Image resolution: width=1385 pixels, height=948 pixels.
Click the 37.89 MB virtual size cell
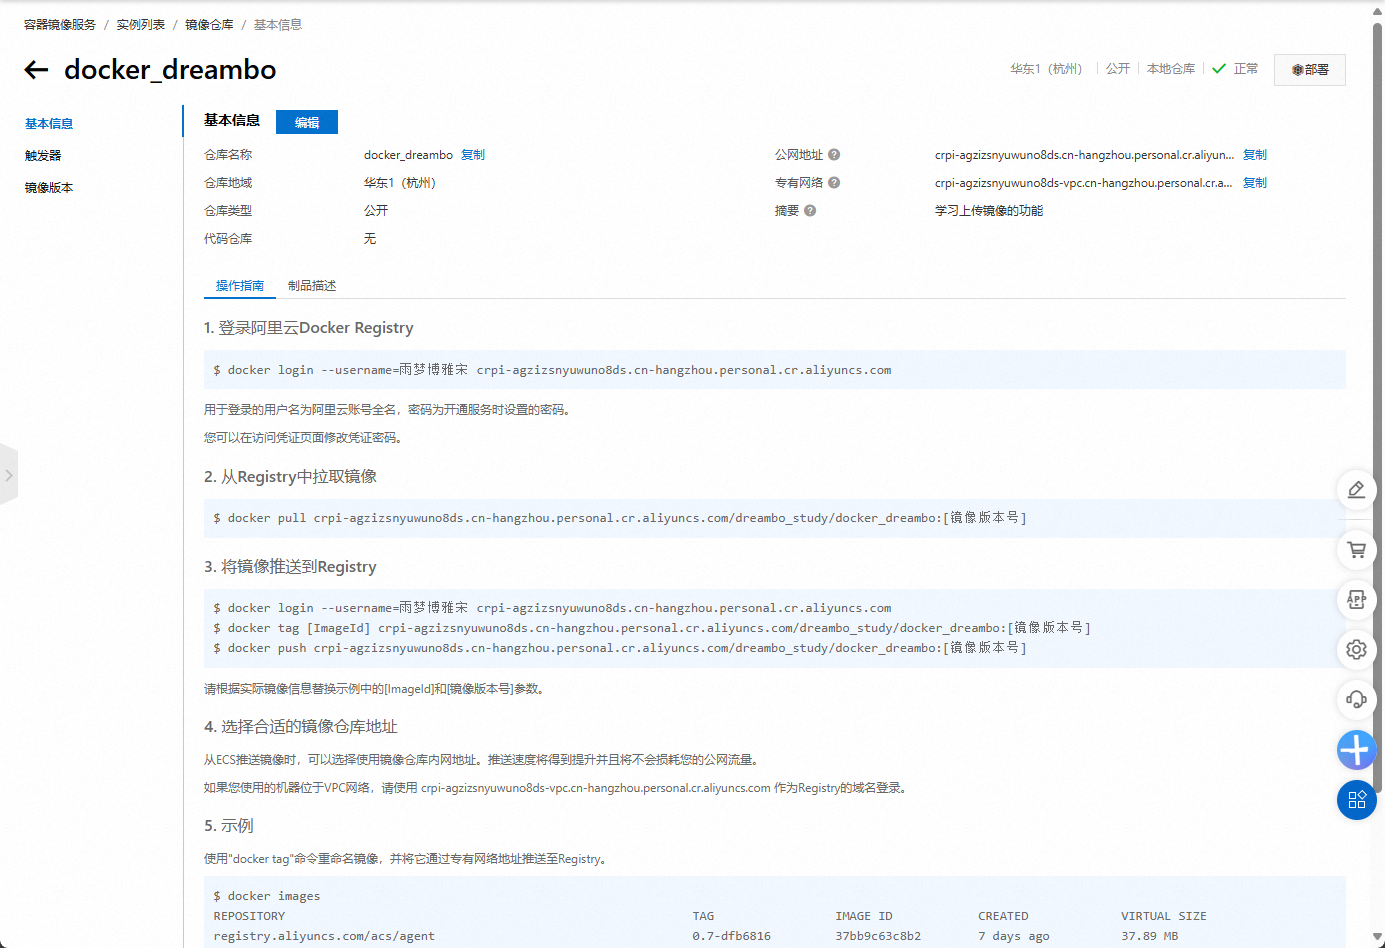1150,936
